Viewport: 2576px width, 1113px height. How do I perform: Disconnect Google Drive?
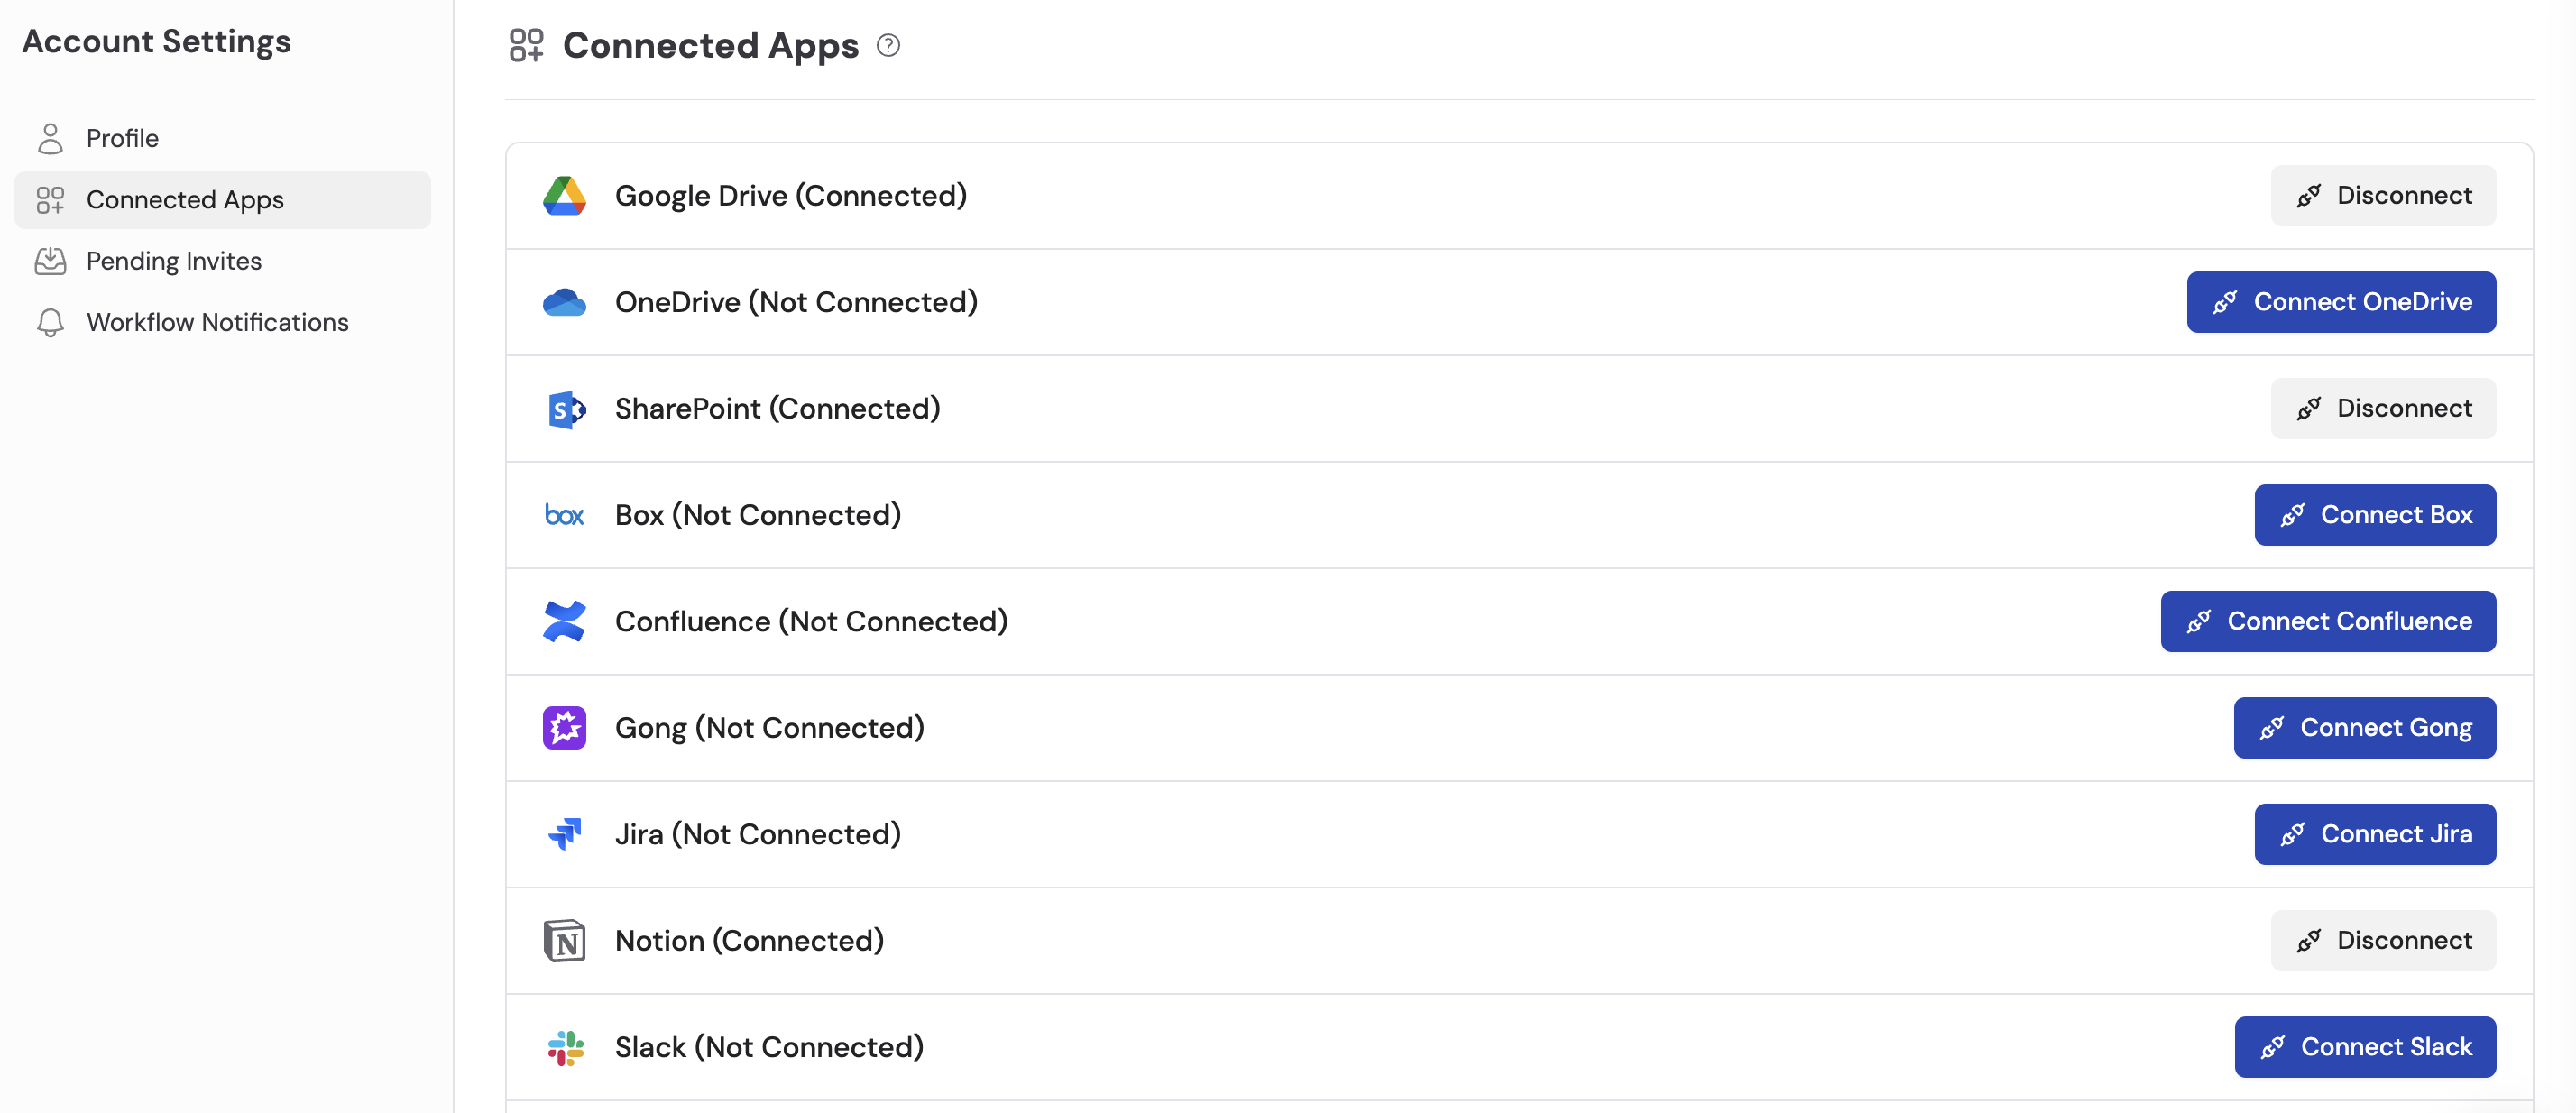point(2383,195)
